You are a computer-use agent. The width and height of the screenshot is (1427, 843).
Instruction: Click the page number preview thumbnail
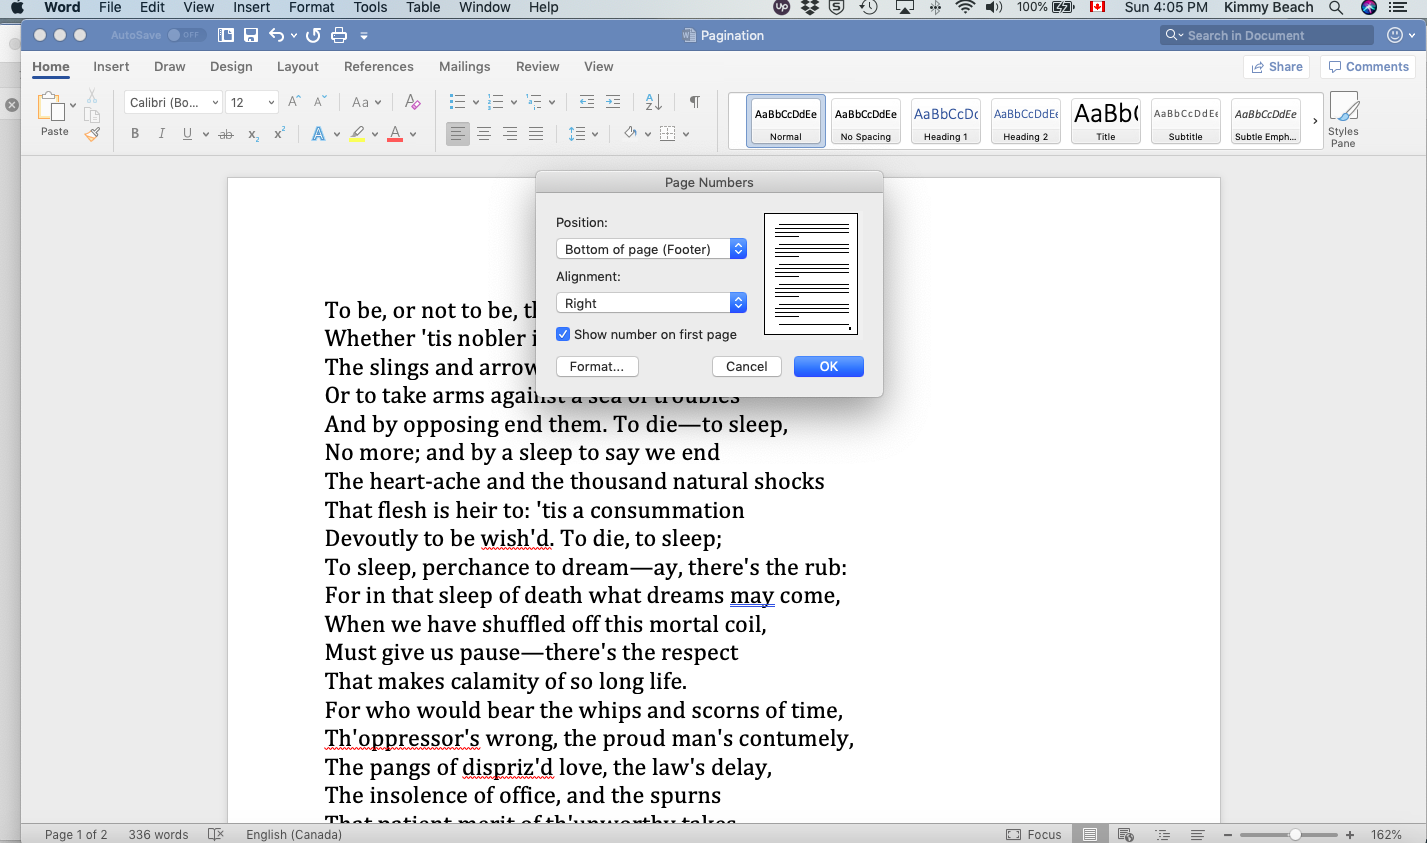coord(811,274)
